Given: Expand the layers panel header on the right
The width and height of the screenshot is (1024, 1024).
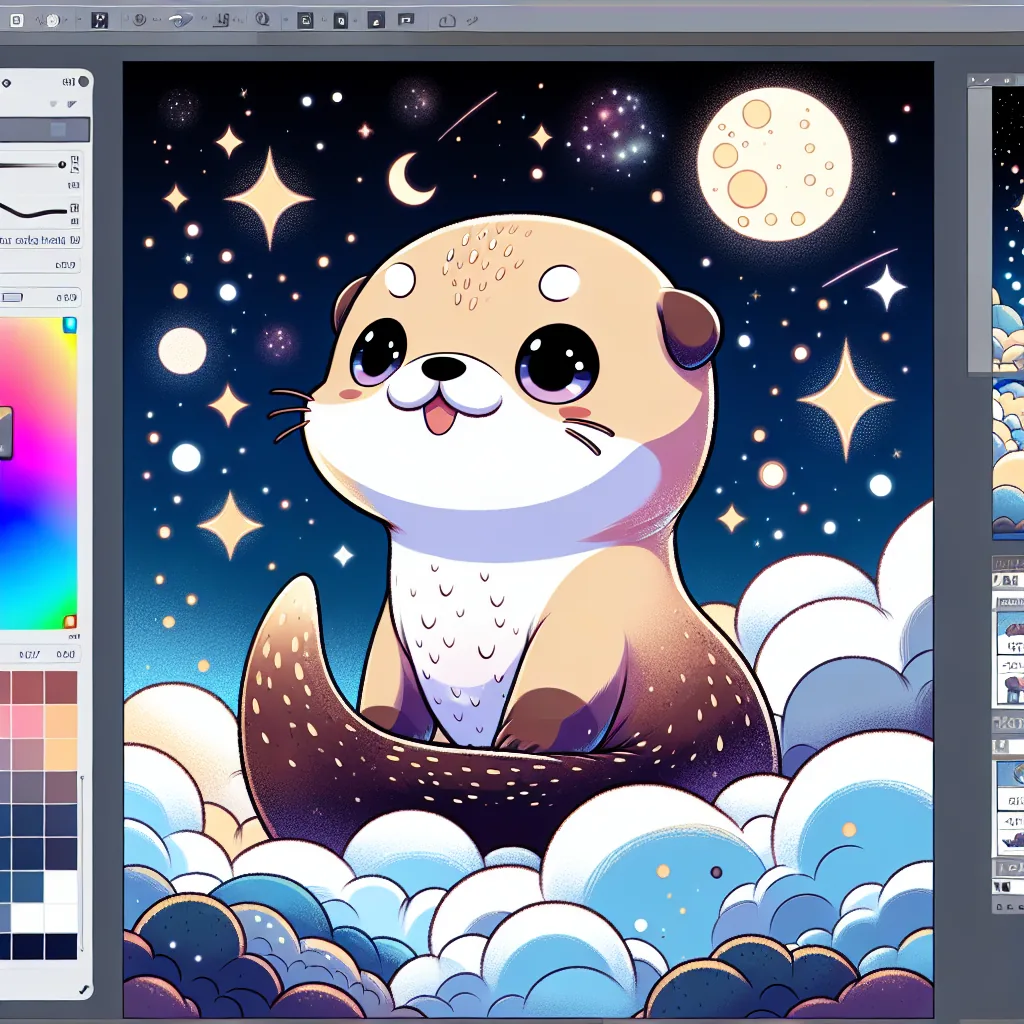Looking at the screenshot, I should [1007, 563].
